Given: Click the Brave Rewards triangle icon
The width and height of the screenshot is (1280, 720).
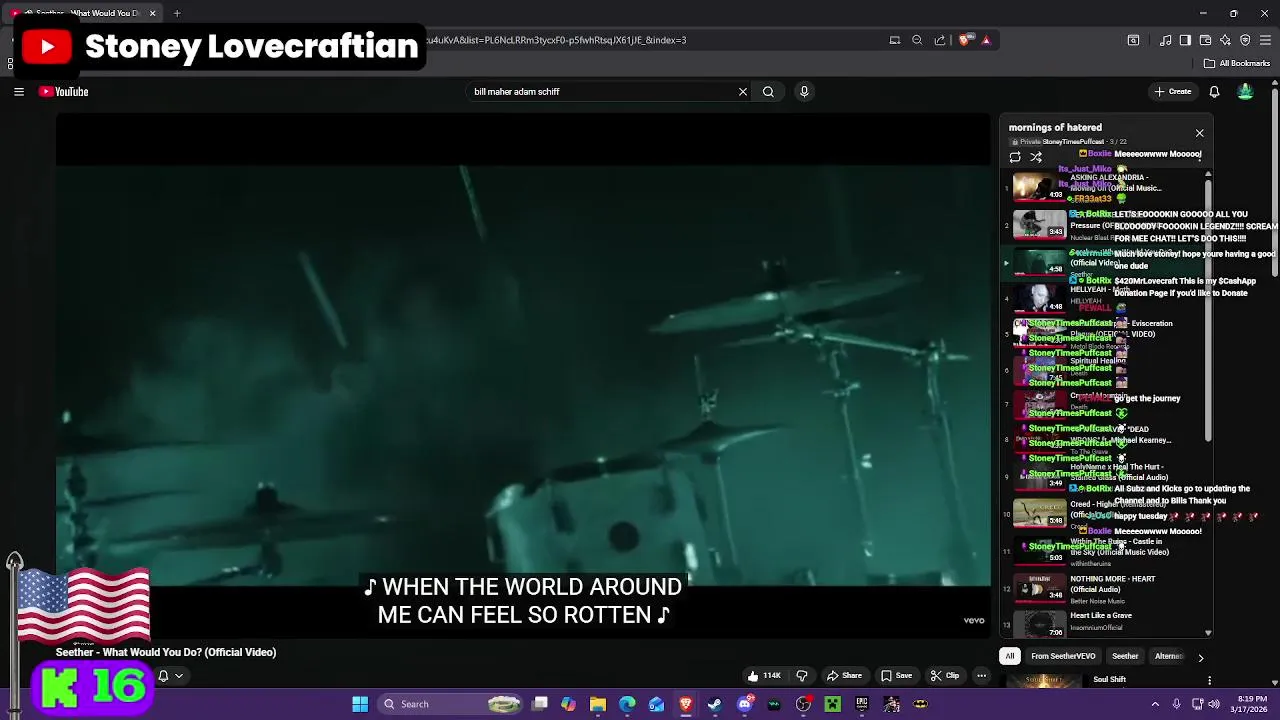Looking at the screenshot, I should (986, 40).
